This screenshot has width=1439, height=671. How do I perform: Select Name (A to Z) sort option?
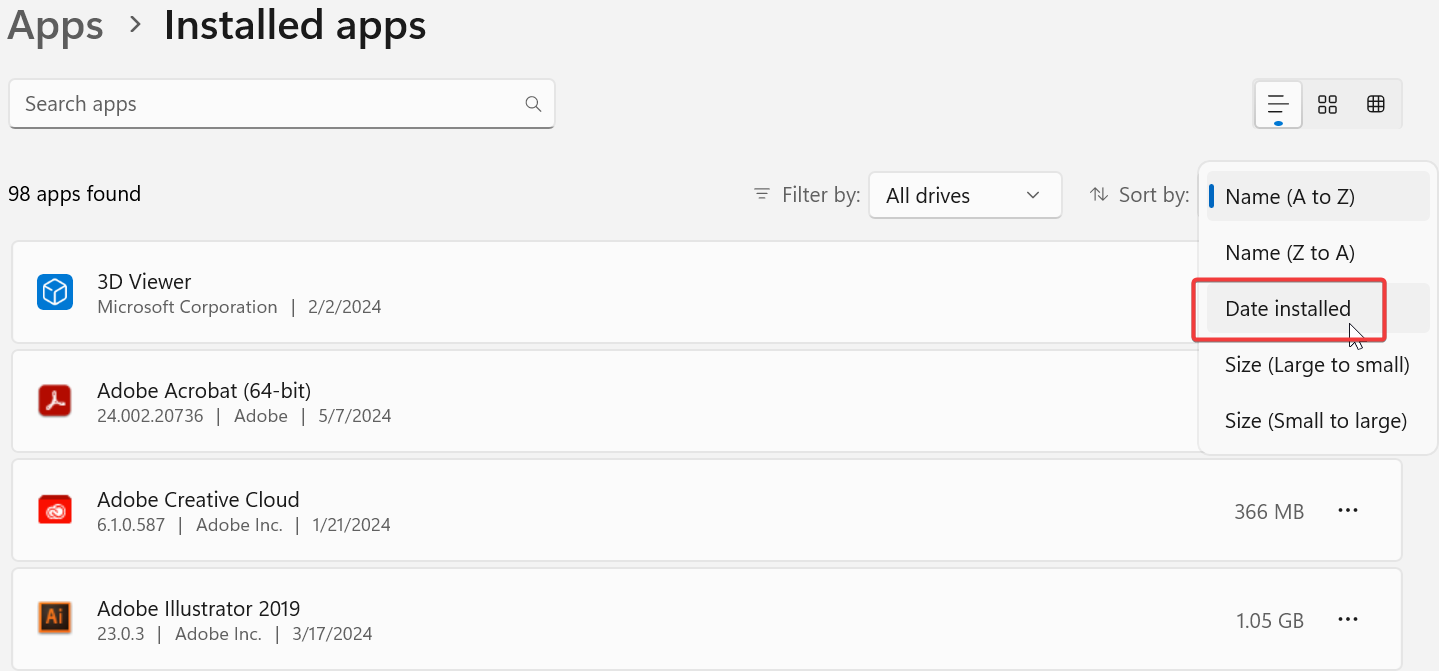click(1290, 197)
